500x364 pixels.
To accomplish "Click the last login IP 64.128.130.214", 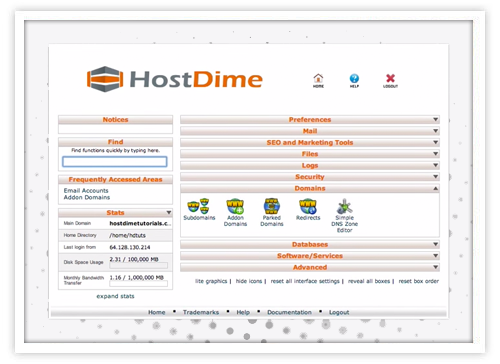I will (130, 247).
